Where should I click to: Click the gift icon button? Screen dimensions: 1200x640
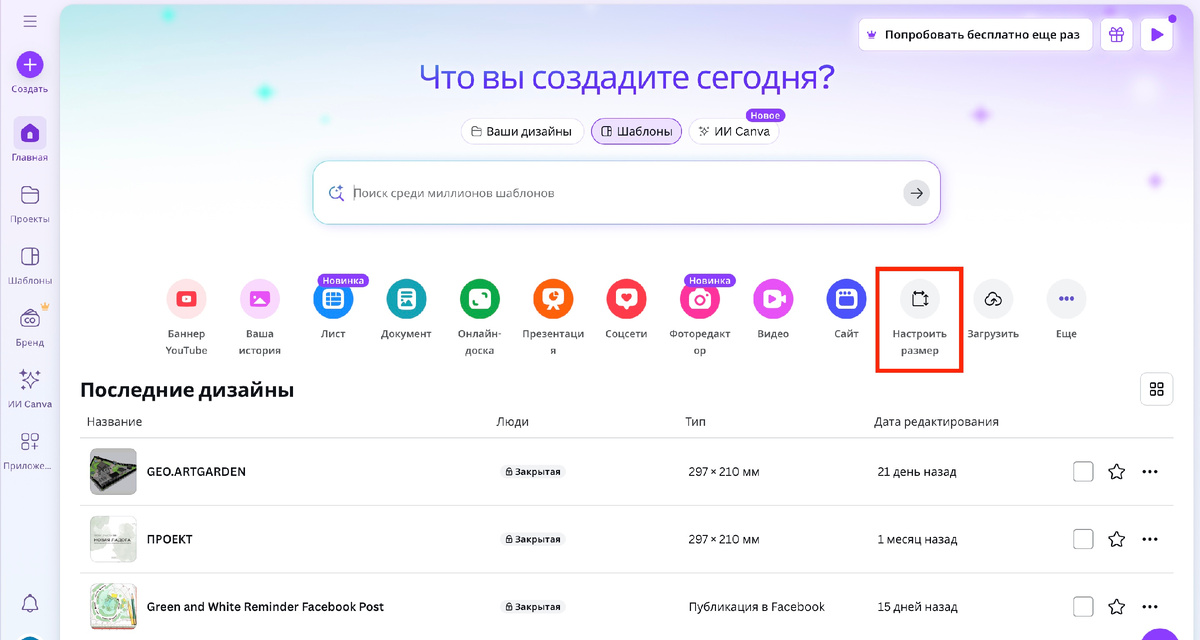pyautogui.click(x=1116, y=34)
